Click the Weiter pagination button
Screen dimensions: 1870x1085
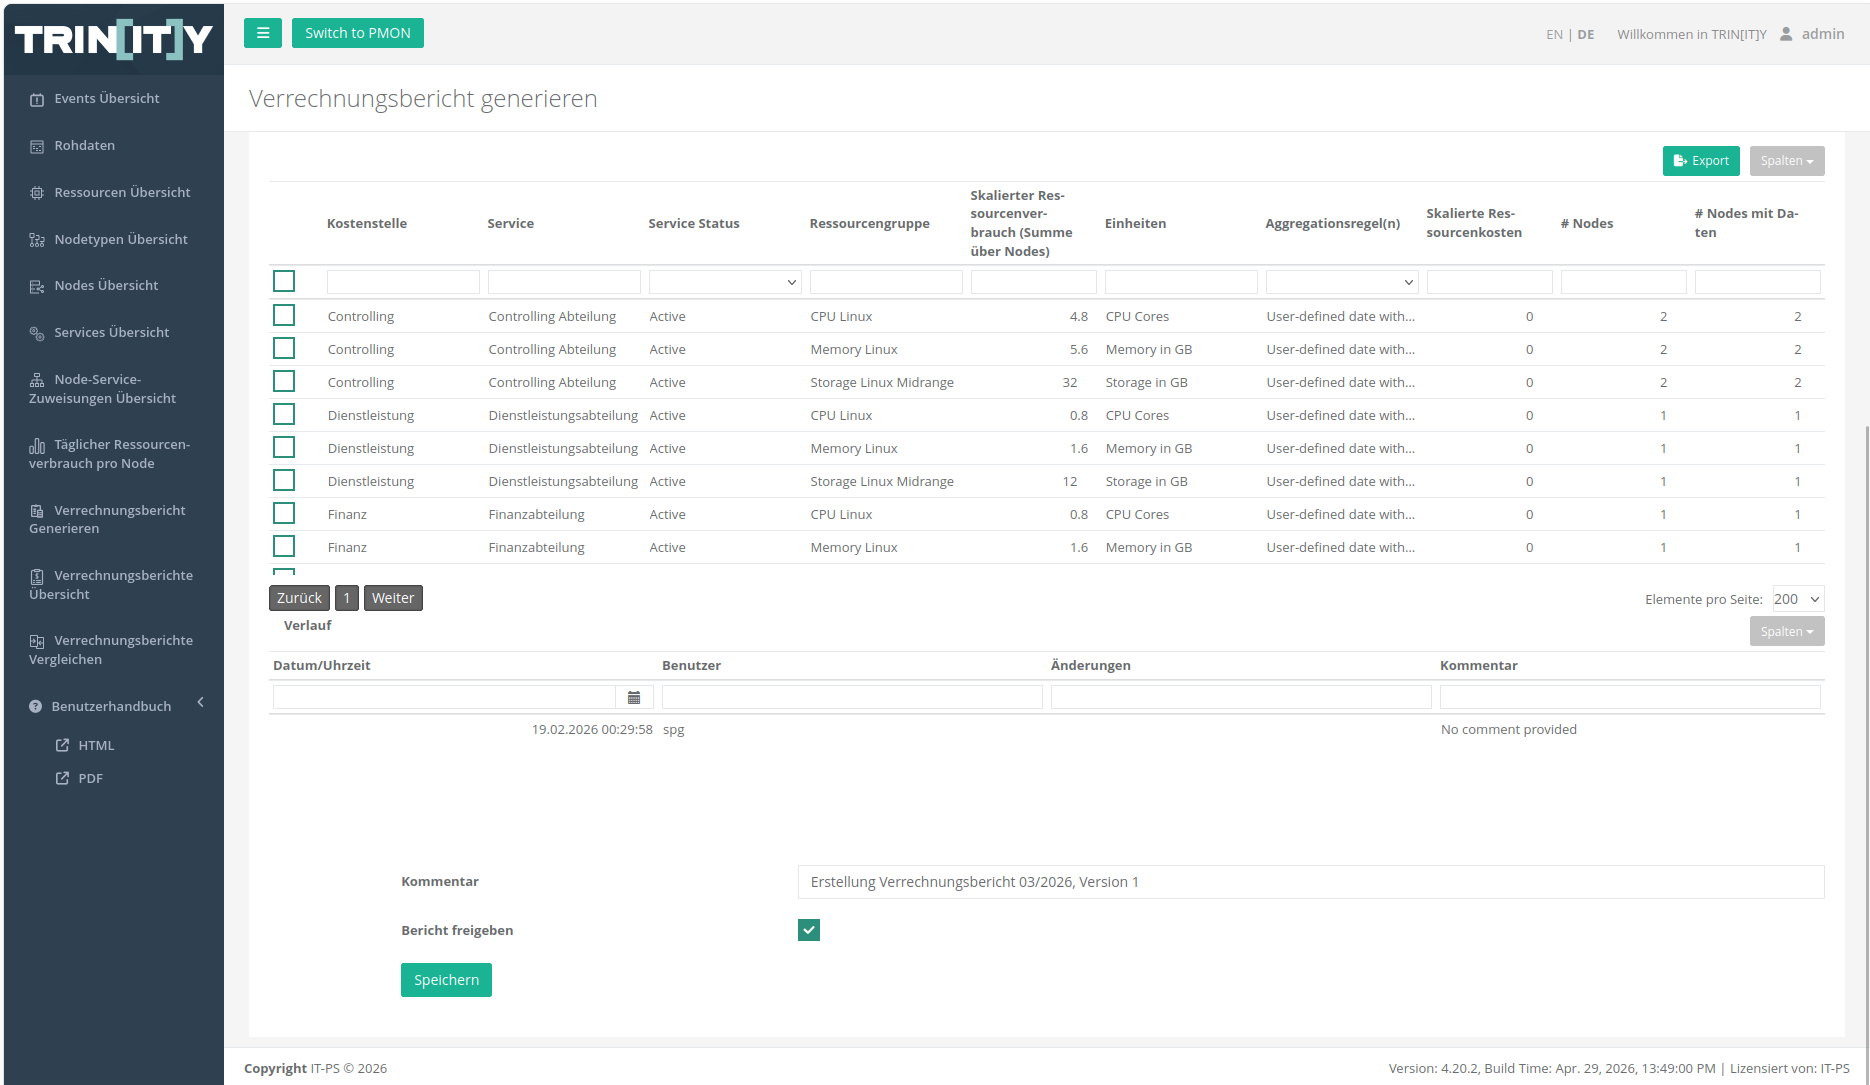click(x=393, y=598)
